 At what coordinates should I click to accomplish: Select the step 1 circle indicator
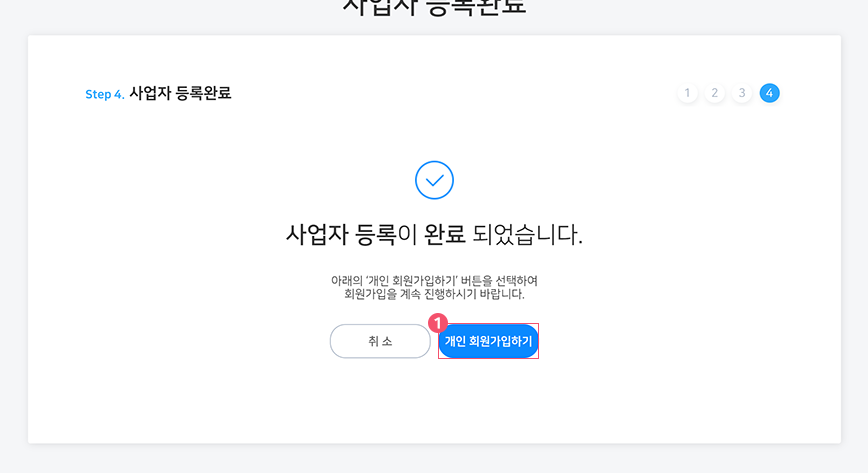pyautogui.click(x=688, y=93)
